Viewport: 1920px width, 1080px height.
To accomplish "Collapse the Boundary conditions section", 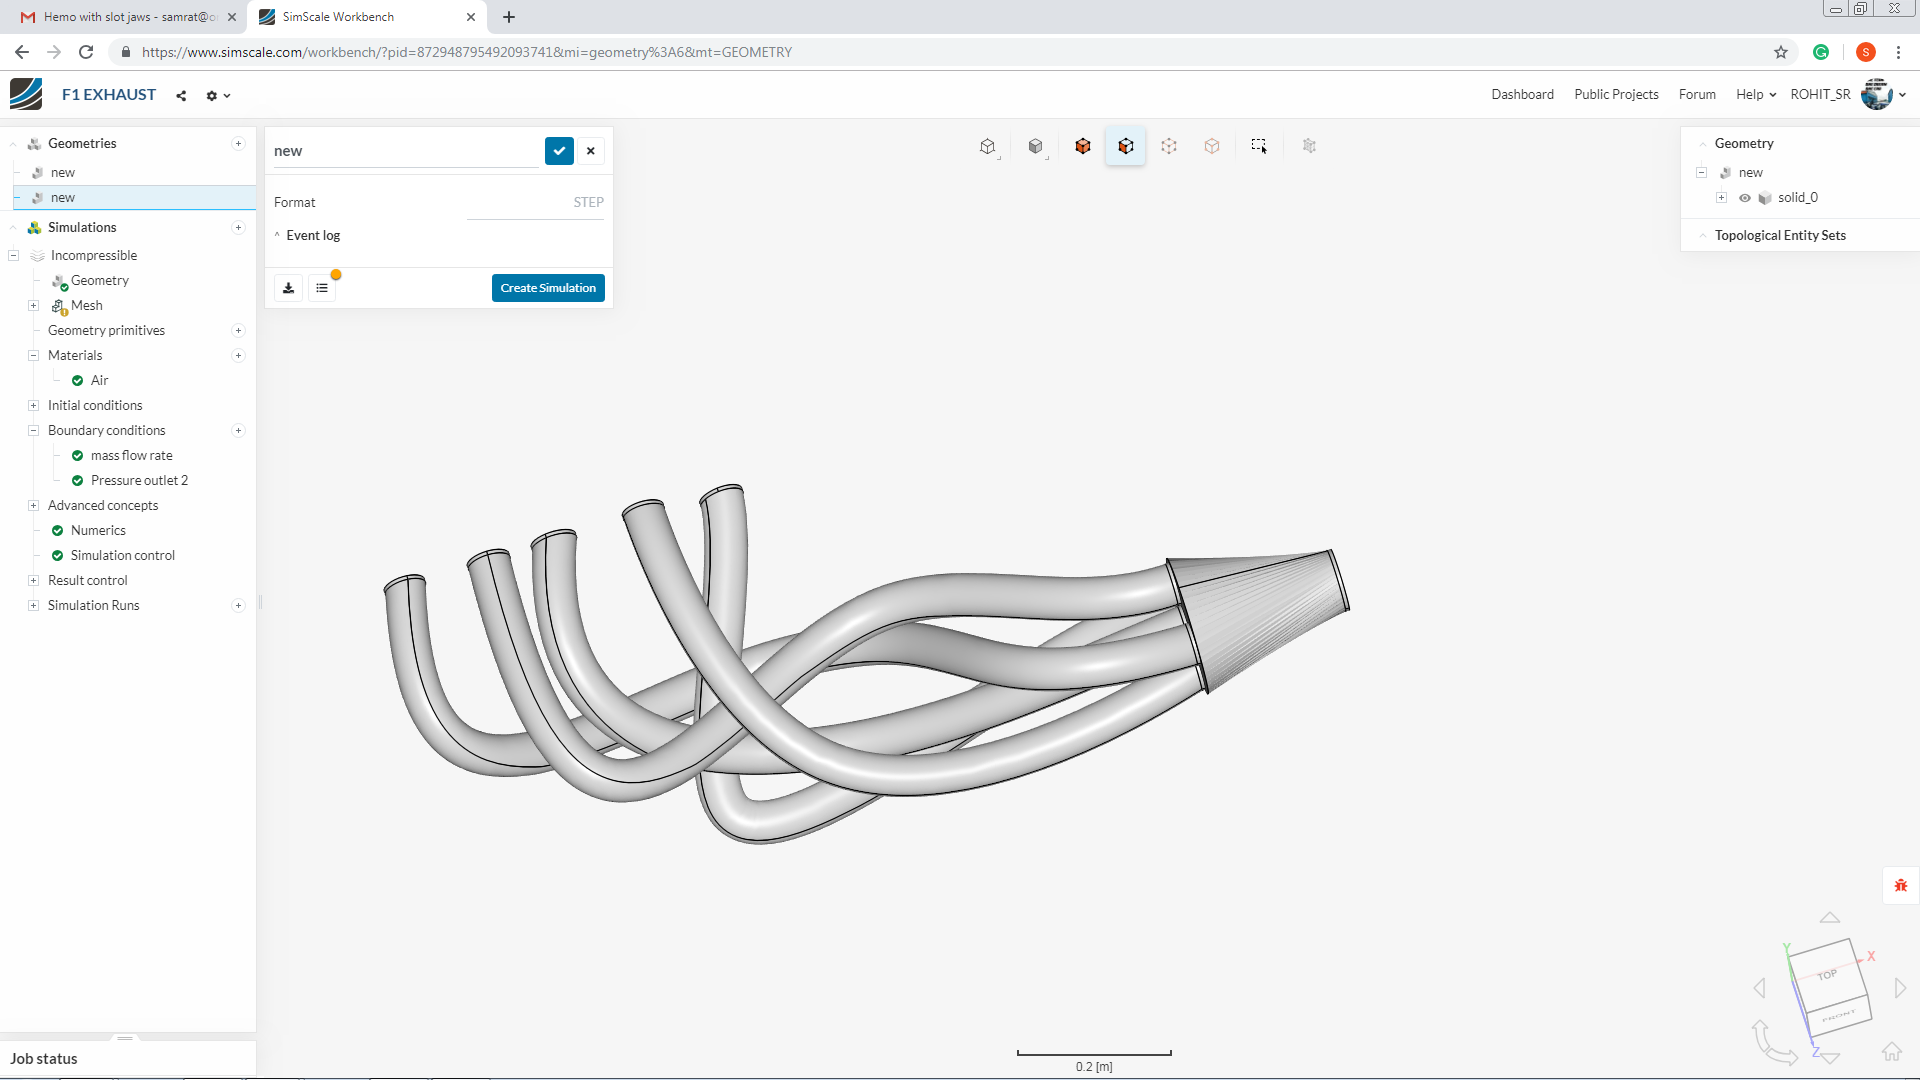I will point(33,431).
